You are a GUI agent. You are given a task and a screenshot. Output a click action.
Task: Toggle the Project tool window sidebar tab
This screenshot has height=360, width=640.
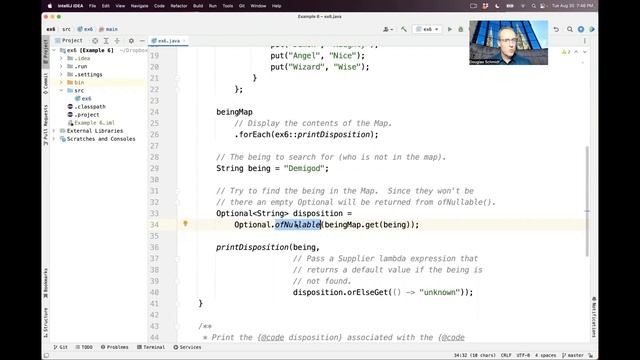tap(46, 51)
